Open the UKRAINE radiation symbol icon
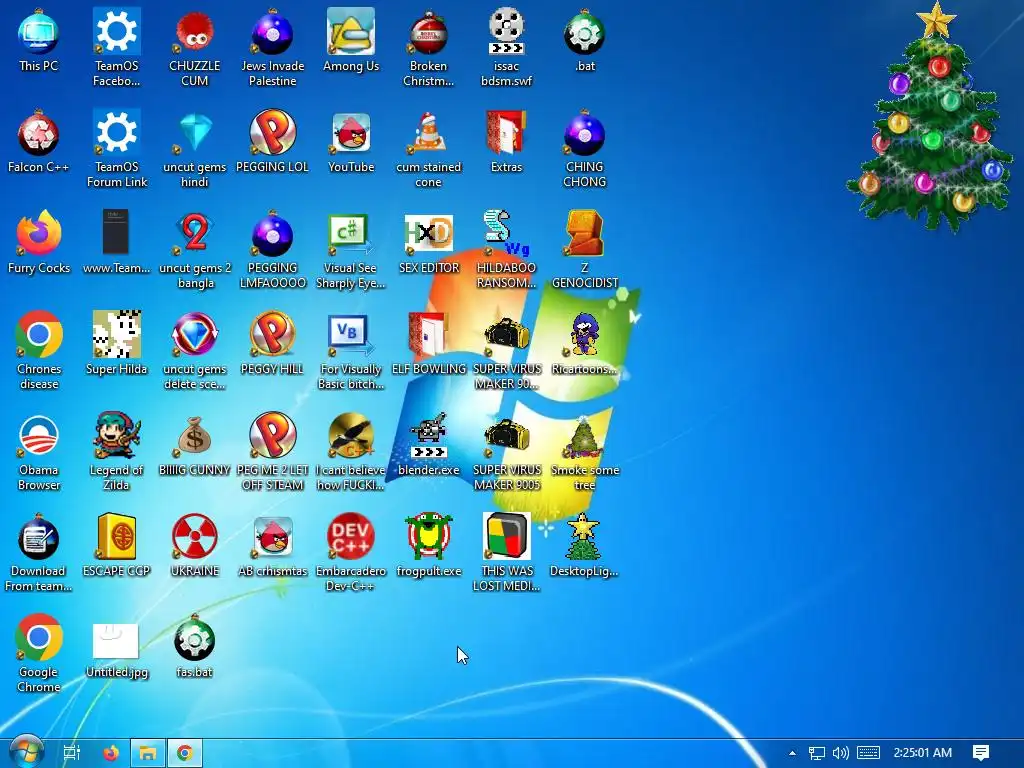 [195, 537]
